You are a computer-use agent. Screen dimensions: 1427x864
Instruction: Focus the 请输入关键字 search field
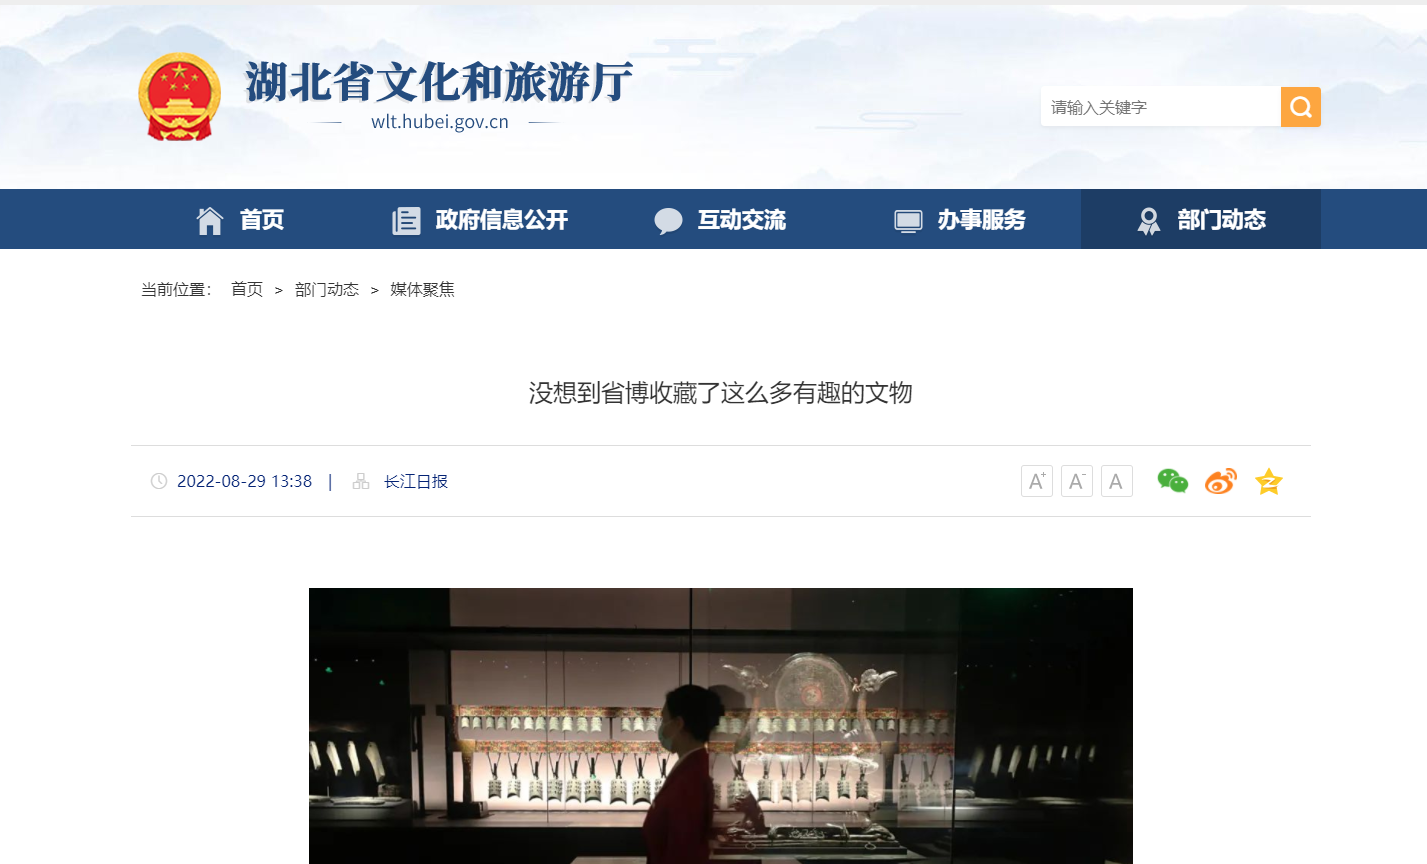1161,107
